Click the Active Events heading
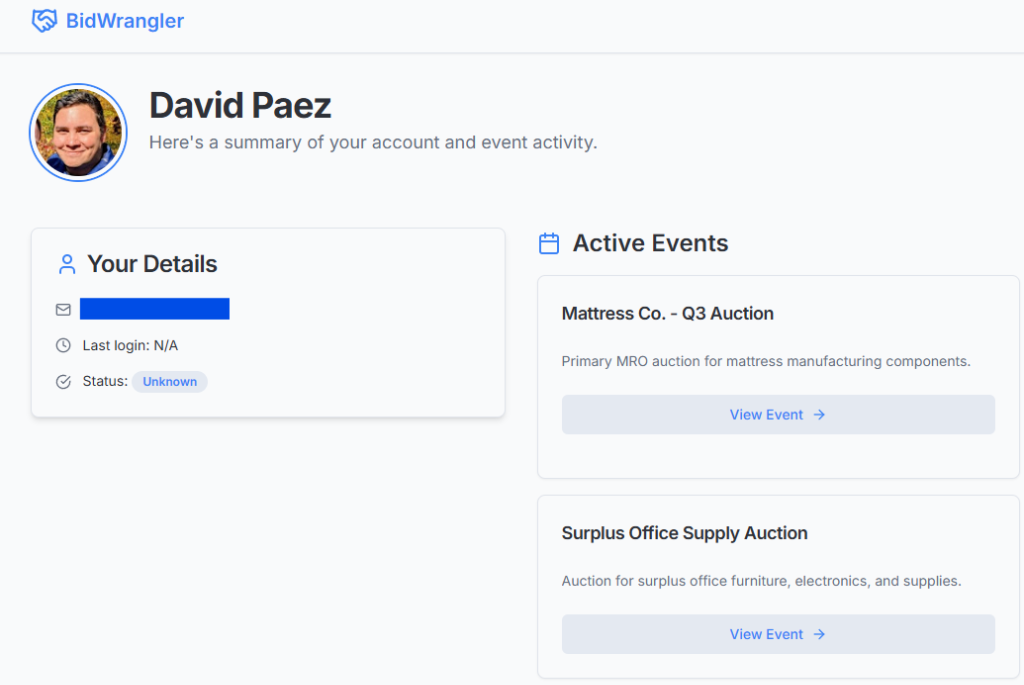 pyautogui.click(x=649, y=243)
